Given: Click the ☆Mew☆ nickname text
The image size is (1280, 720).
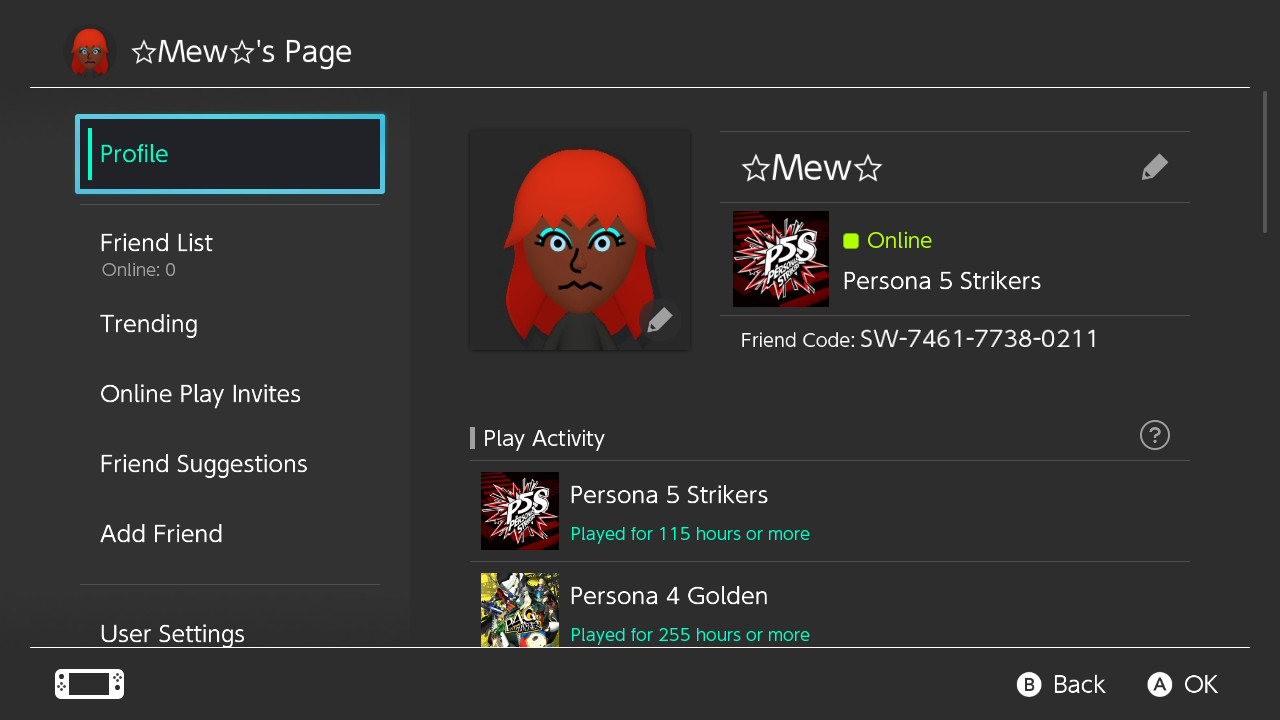Looking at the screenshot, I should (811, 167).
